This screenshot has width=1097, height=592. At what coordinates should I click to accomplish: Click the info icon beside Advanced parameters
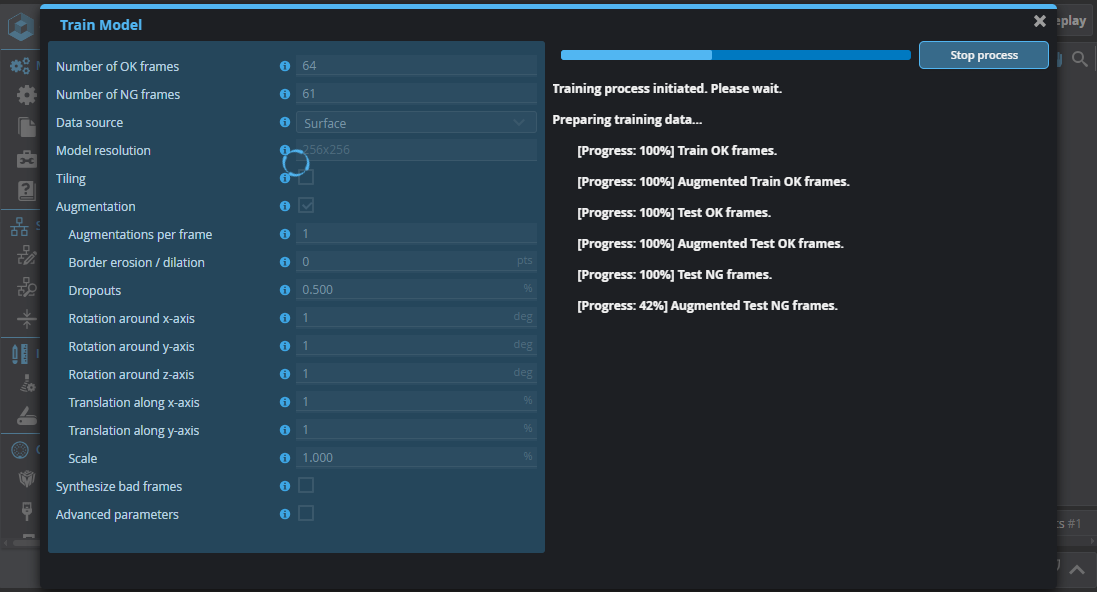pyautogui.click(x=285, y=514)
